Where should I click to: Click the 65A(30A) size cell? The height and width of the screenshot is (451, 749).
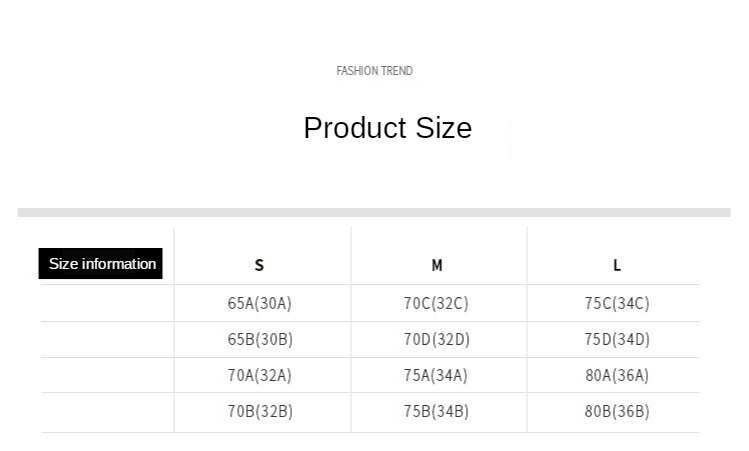[259, 303]
